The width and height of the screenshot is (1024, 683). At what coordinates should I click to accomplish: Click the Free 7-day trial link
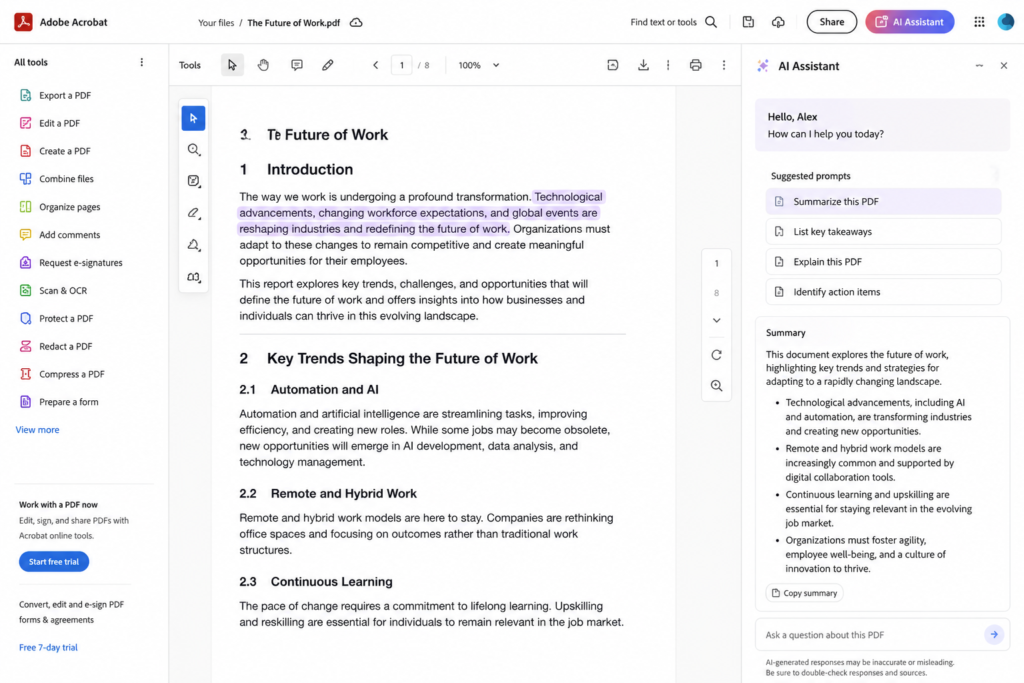48,648
